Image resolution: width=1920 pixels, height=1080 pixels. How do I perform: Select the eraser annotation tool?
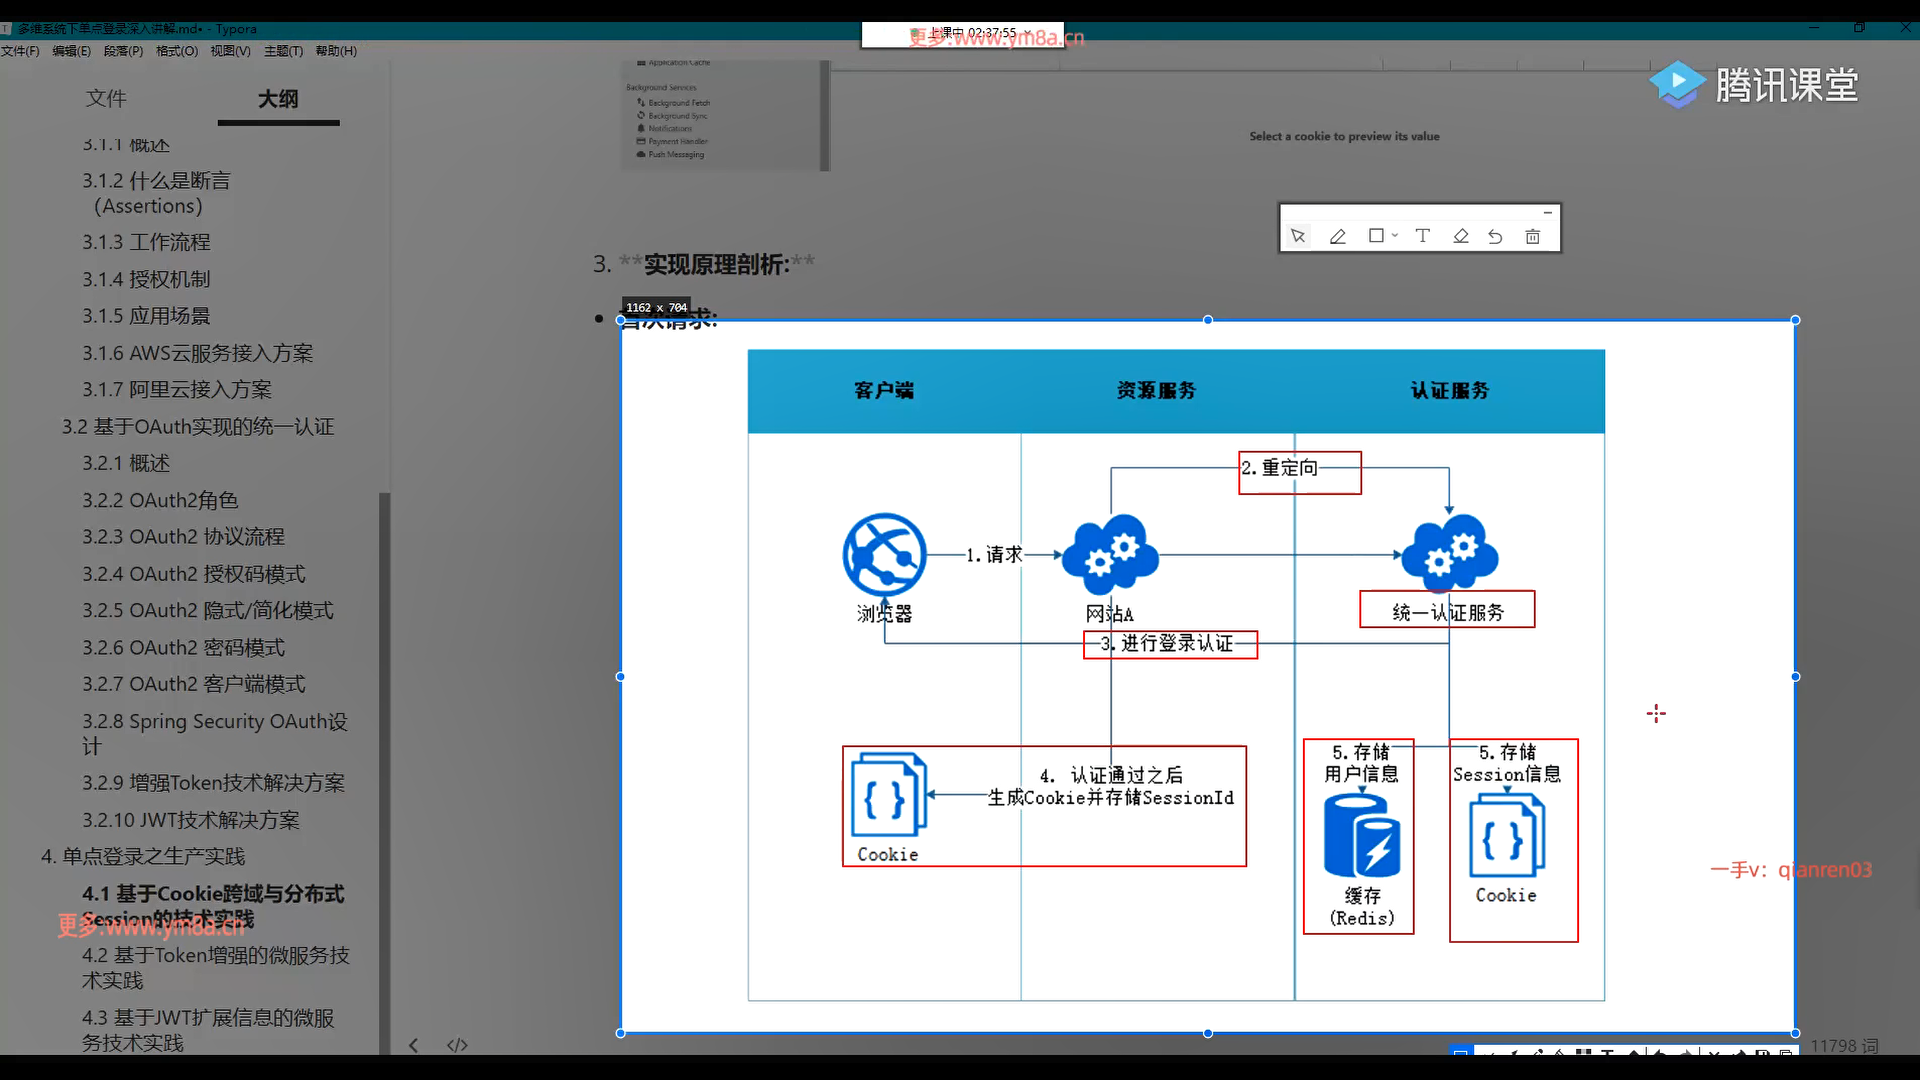(x=1461, y=236)
